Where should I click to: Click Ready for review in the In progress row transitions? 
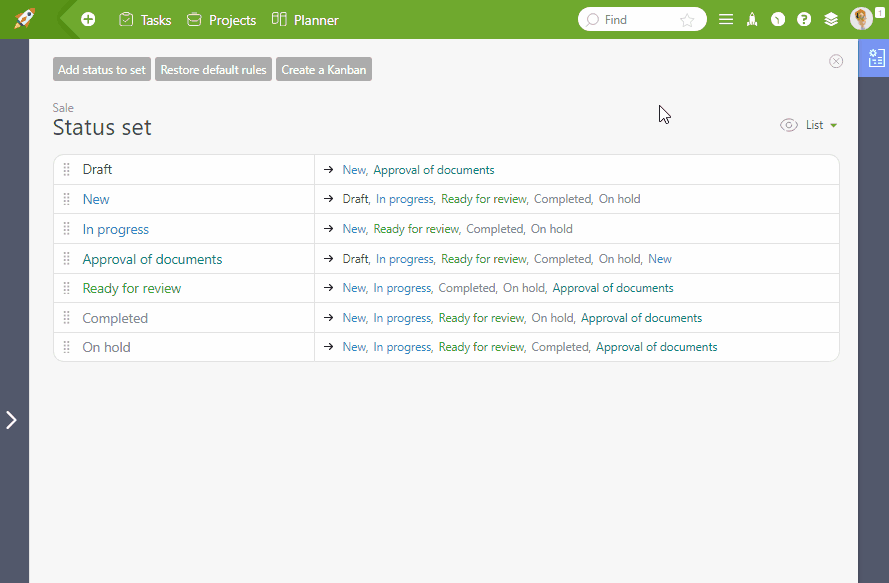416,229
